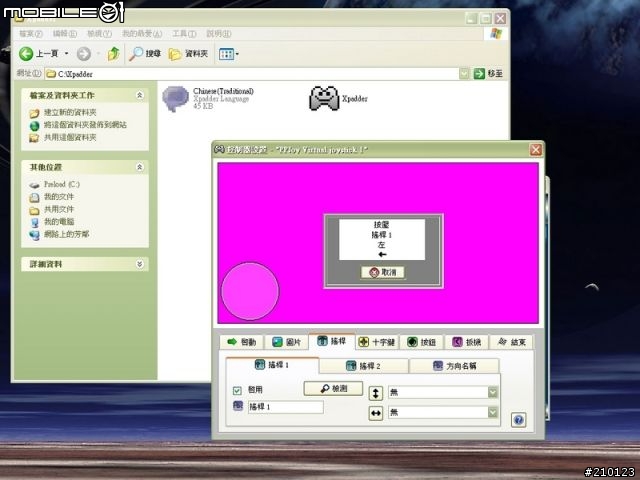The image size is (640, 480).
Task: Close the controller settings dialog
Action: [536, 150]
